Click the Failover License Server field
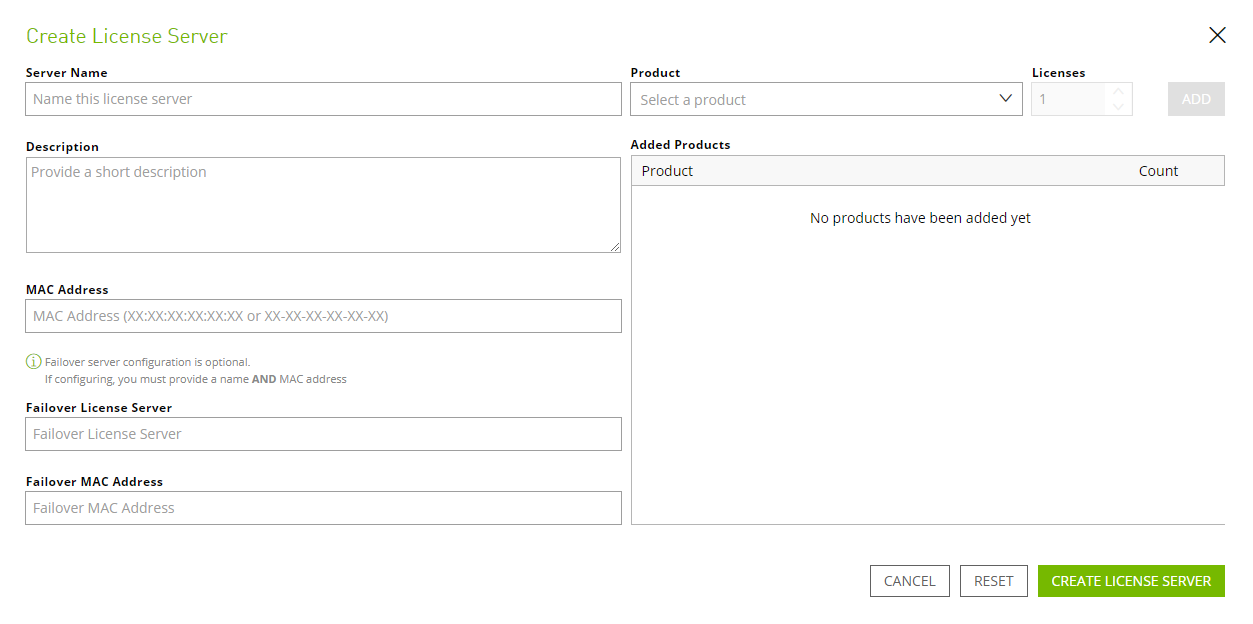Image resolution: width=1253 pixels, height=624 pixels. pyautogui.click(x=323, y=433)
